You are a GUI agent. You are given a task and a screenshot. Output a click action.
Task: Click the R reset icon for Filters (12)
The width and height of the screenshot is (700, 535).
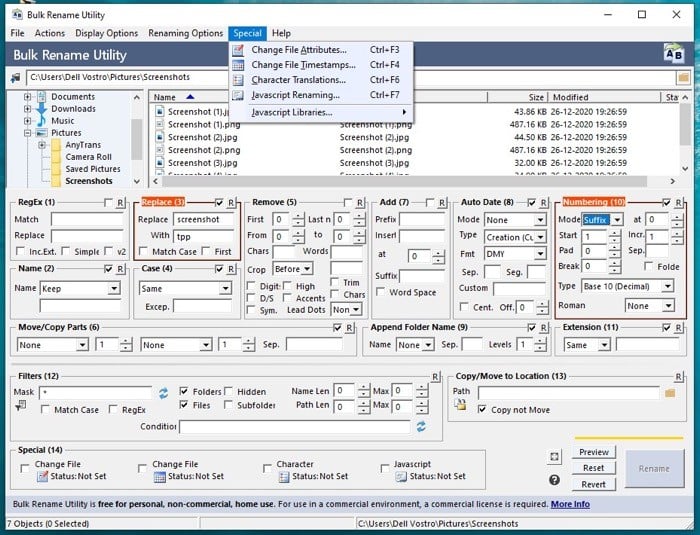click(x=435, y=376)
